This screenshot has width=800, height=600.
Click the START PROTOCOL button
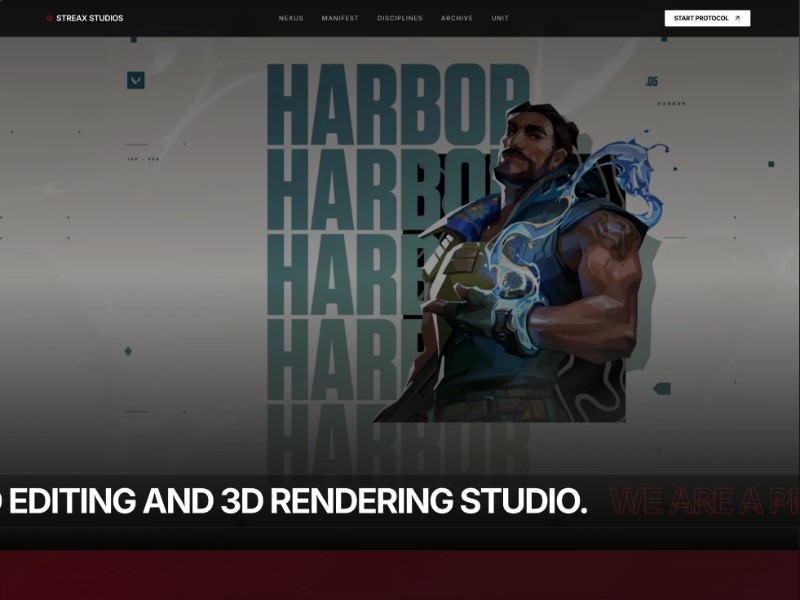[707, 17]
